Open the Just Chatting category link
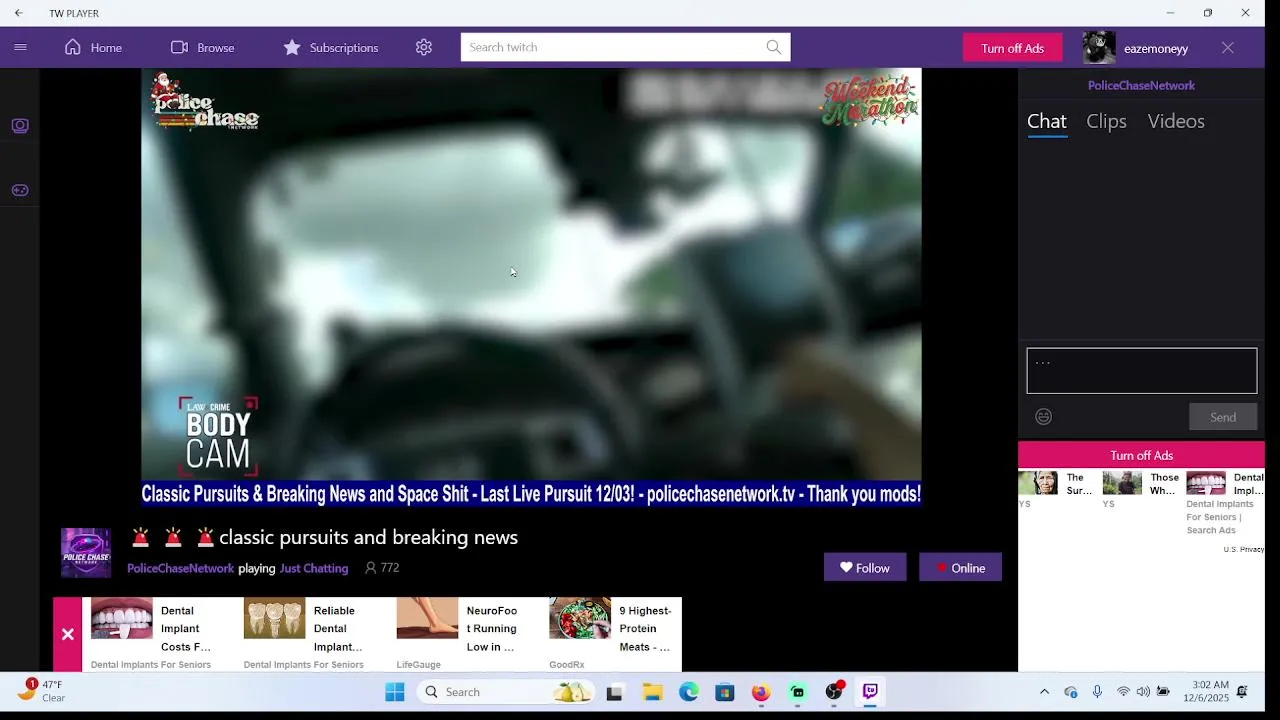 click(314, 568)
